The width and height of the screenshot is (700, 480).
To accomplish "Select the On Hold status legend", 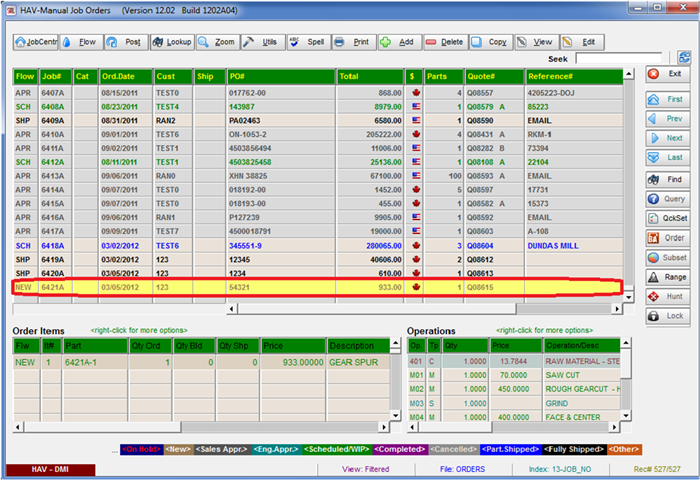I will (x=142, y=449).
